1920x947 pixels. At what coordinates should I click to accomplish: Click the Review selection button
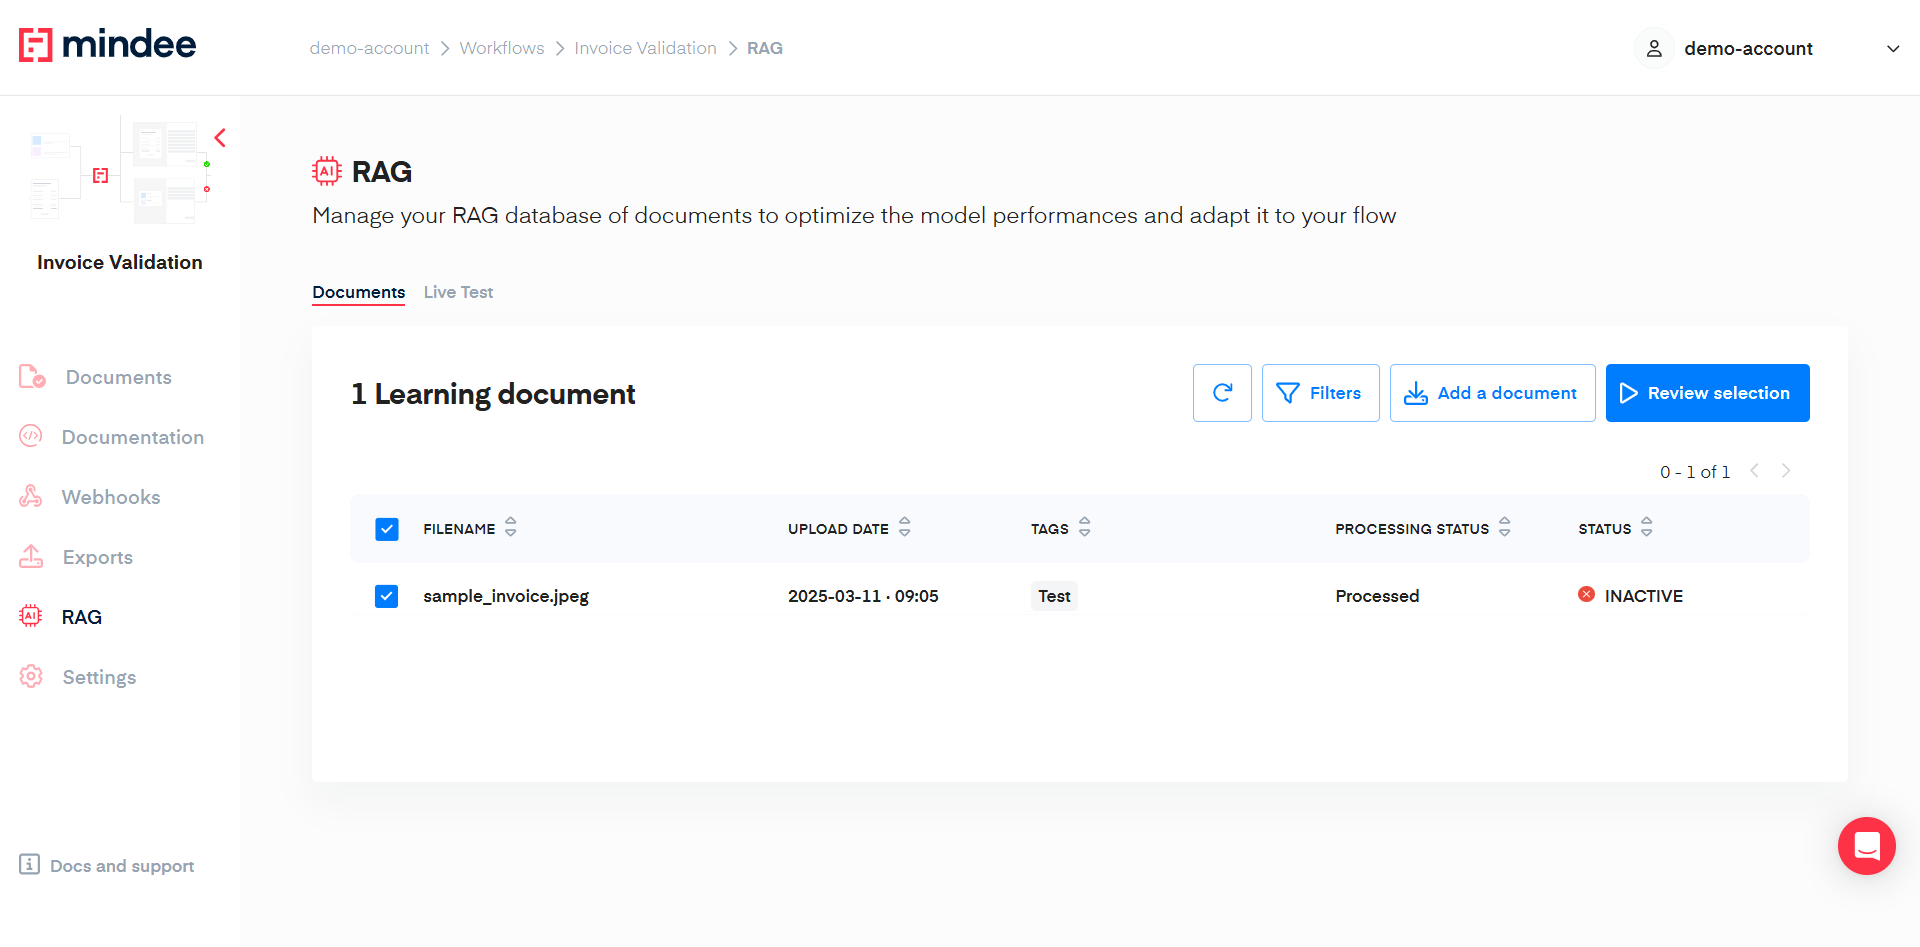pos(1707,393)
